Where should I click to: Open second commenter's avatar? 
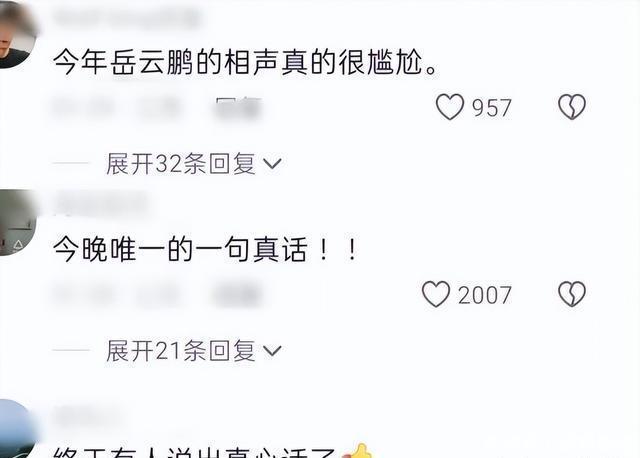[17, 222]
